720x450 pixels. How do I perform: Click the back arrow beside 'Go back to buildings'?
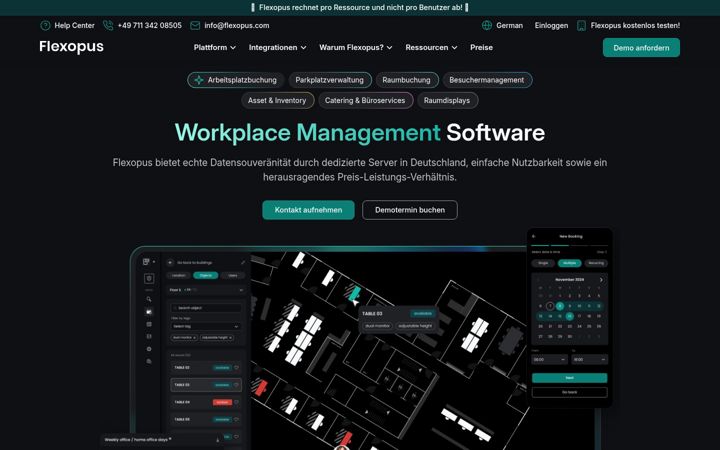pyautogui.click(x=170, y=263)
